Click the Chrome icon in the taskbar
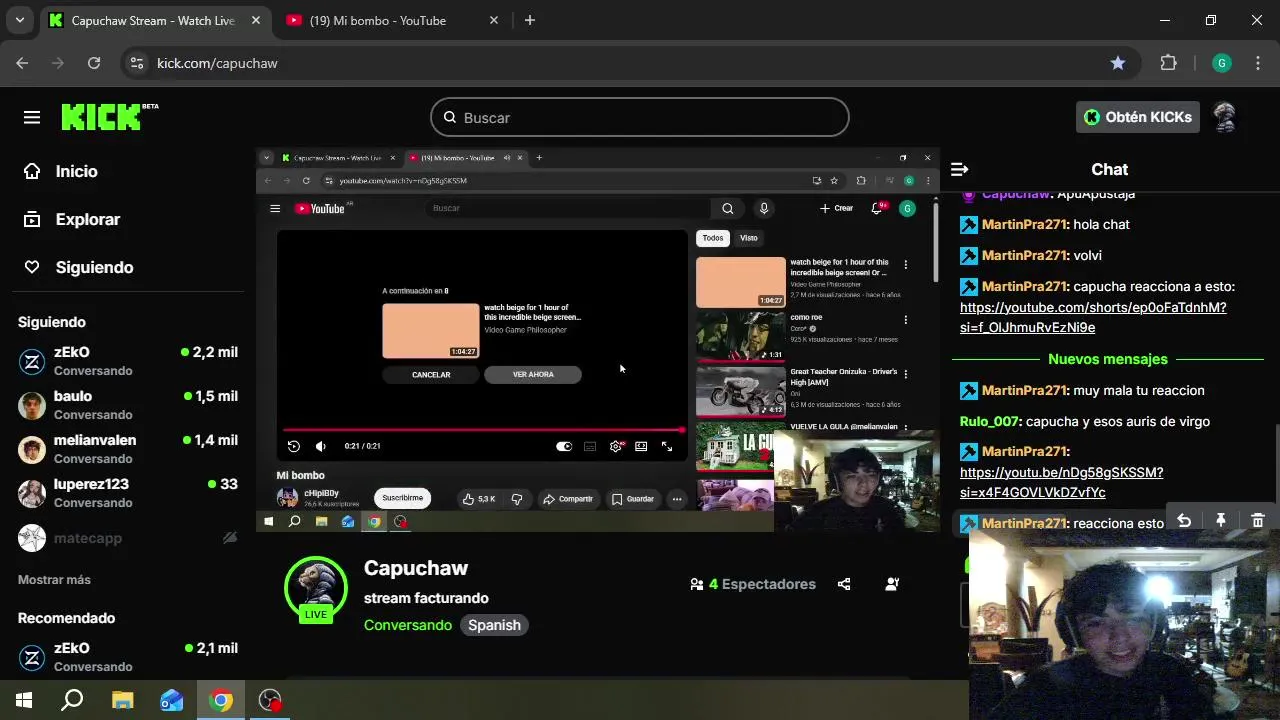This screenshot has width=1280, height=720. click(x=221, y=700)
